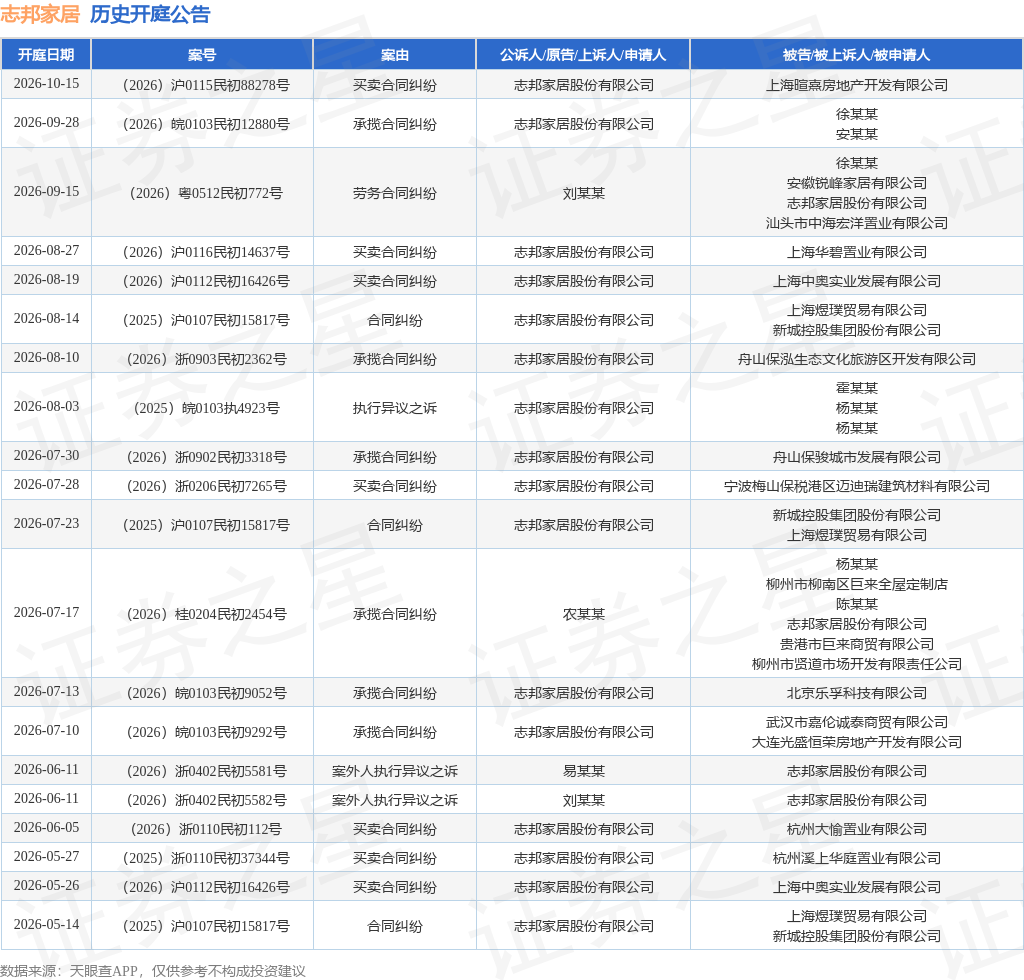Click the 被告/被上诉人/被申请人 header
The width and height of the screenshot is (1024, 980).
click(856, 55)
